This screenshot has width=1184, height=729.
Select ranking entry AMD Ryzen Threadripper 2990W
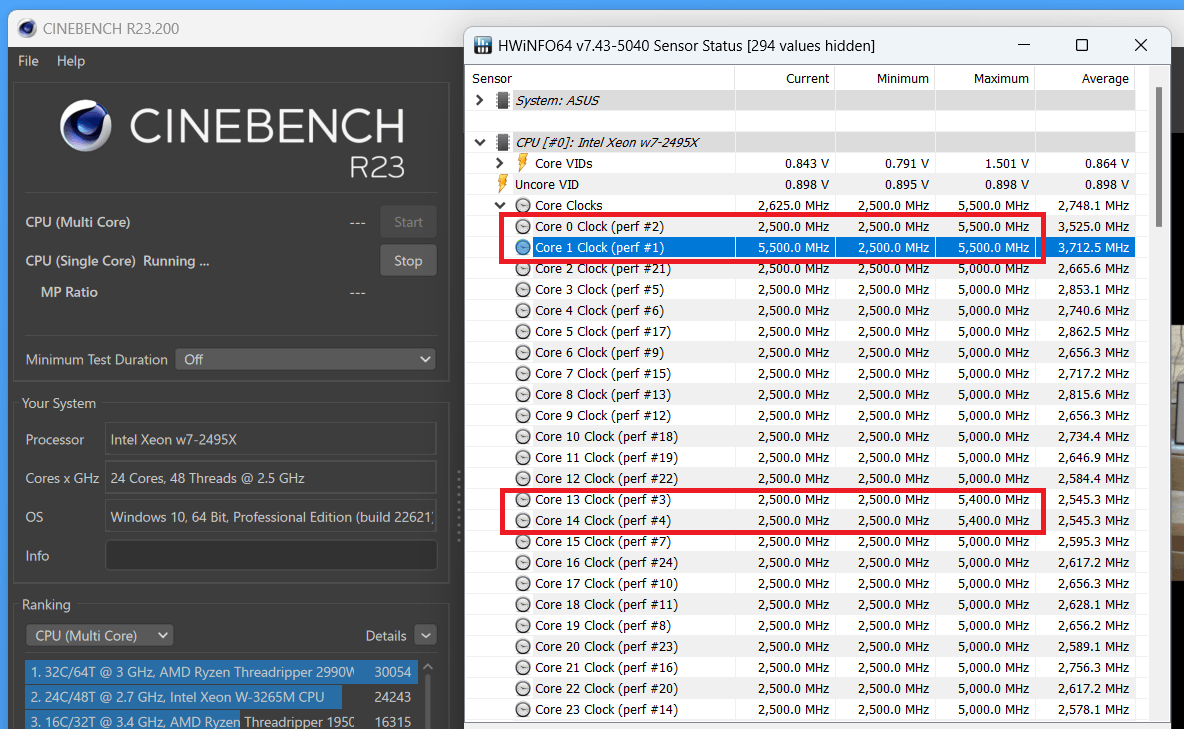220,672
